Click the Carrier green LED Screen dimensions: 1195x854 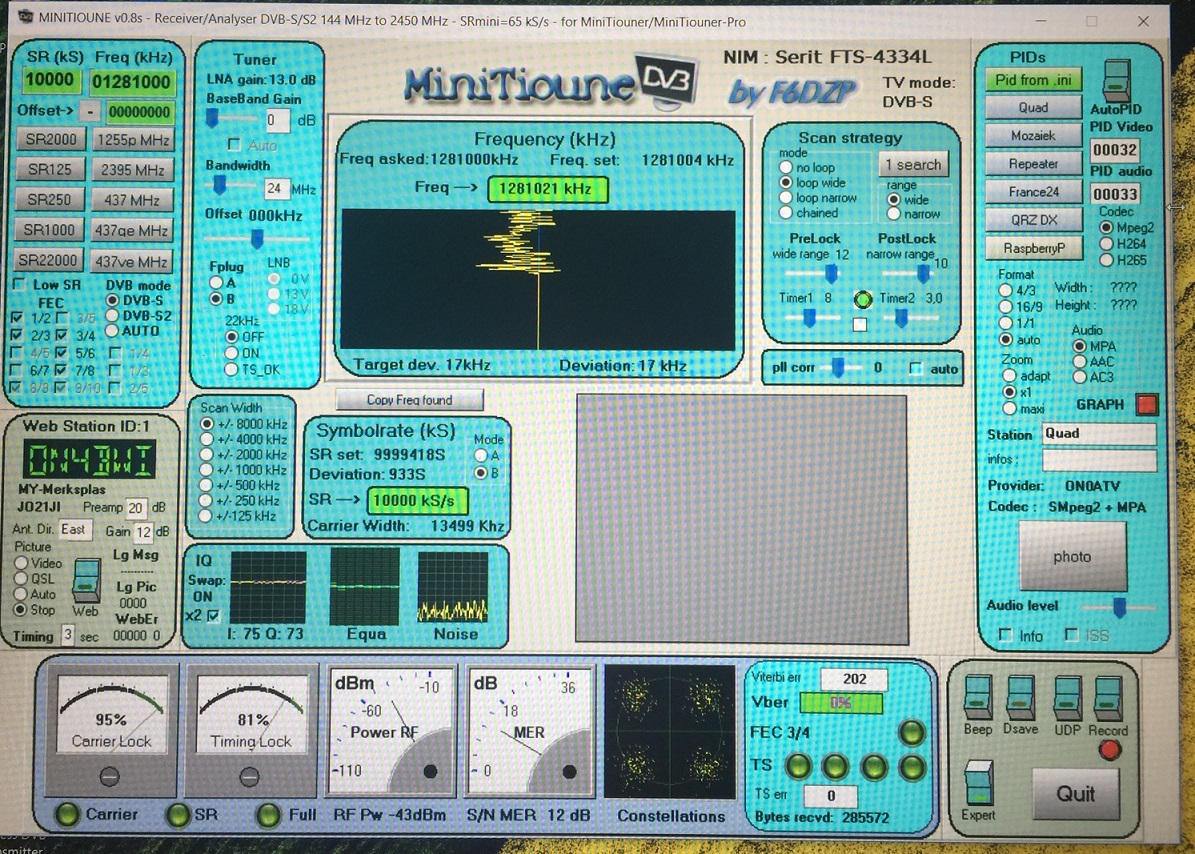pos(67,814)
